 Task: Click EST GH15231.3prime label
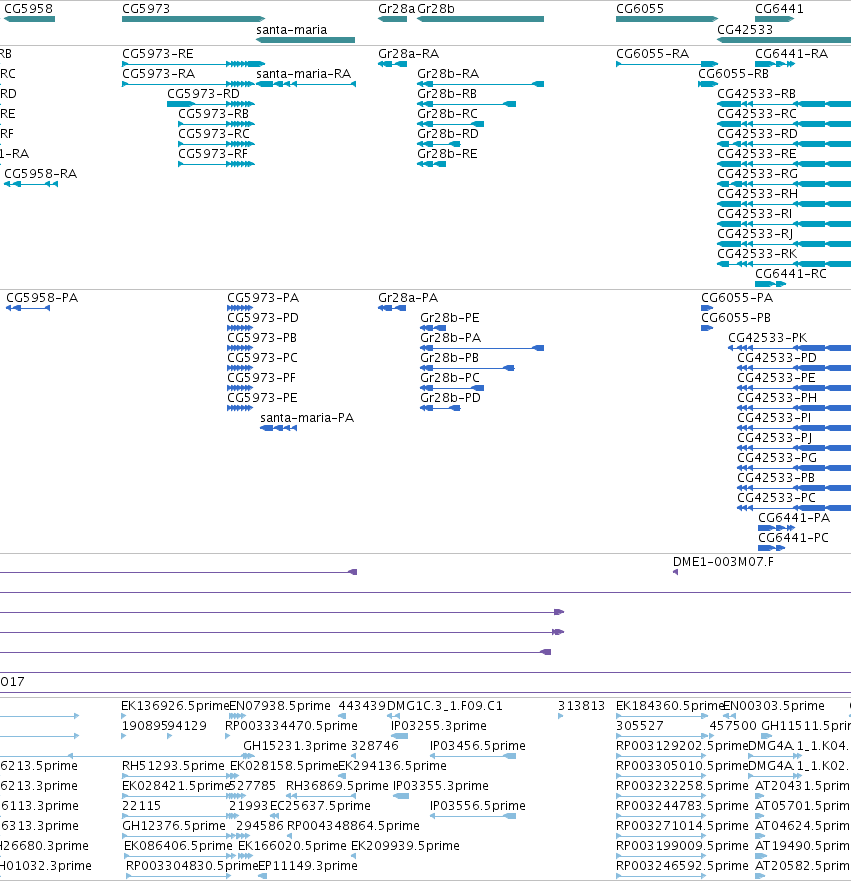pyautogui.click(x=294, y=746)
